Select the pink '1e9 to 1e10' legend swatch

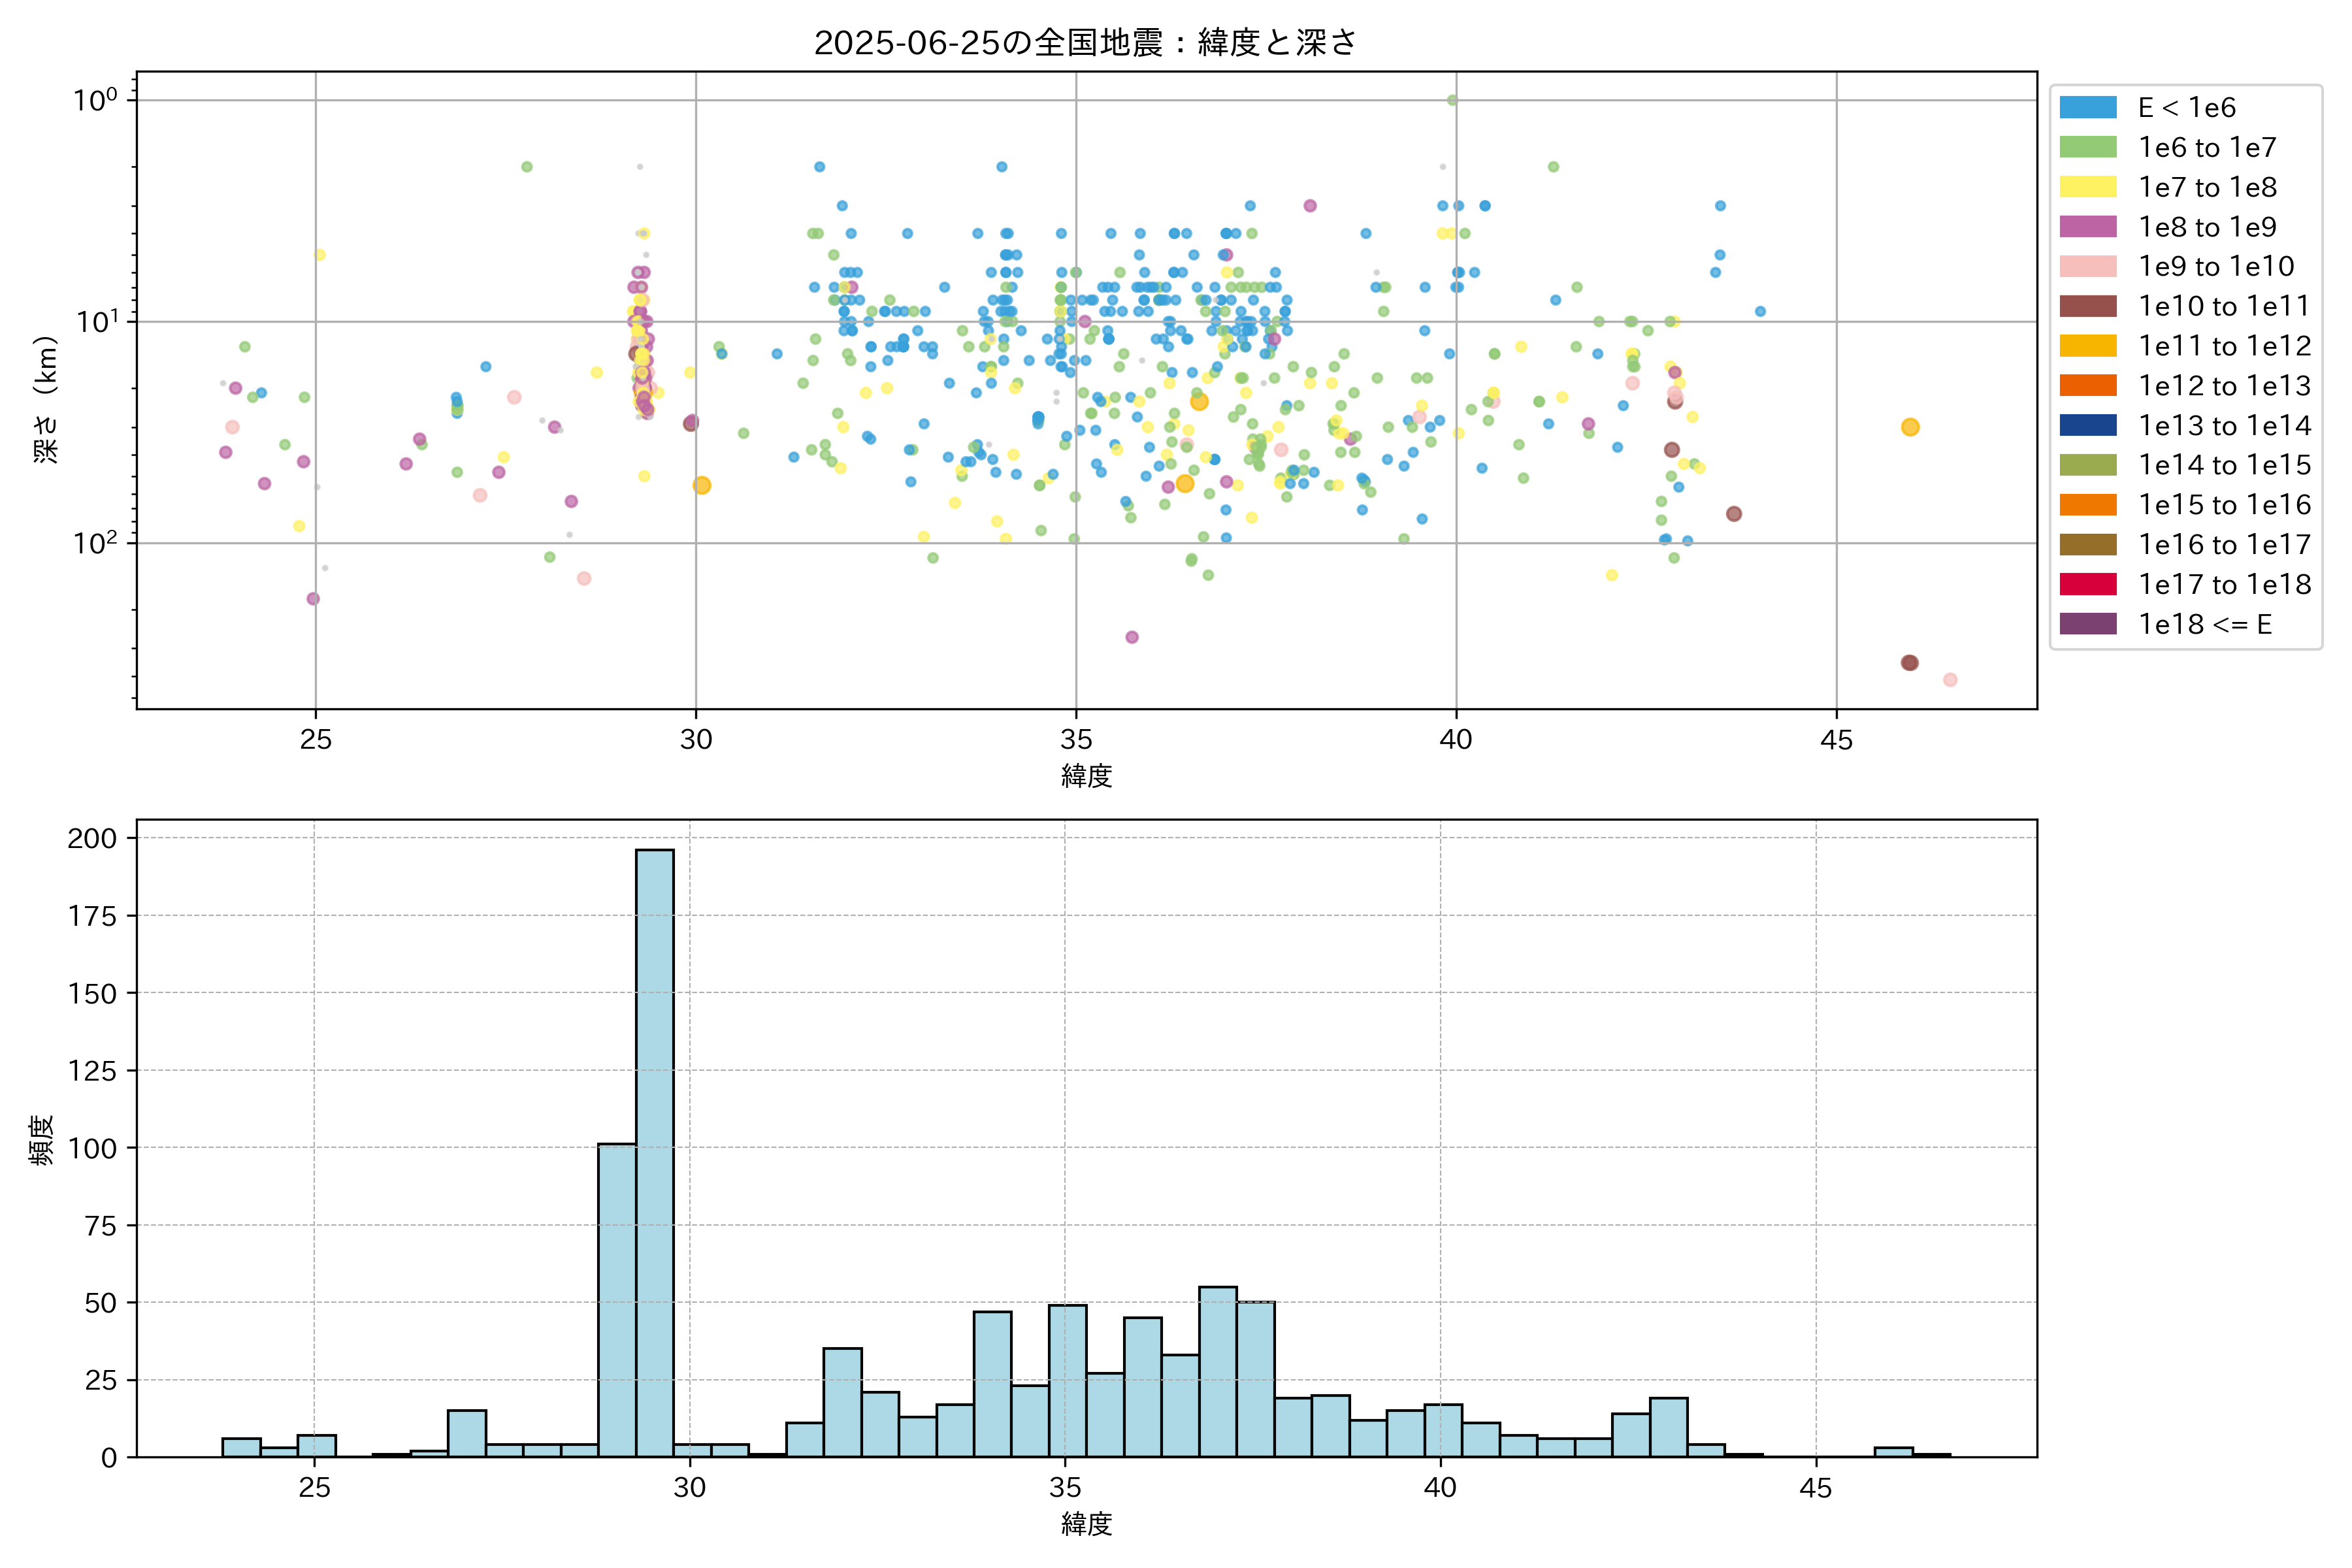pos(2087,267)
